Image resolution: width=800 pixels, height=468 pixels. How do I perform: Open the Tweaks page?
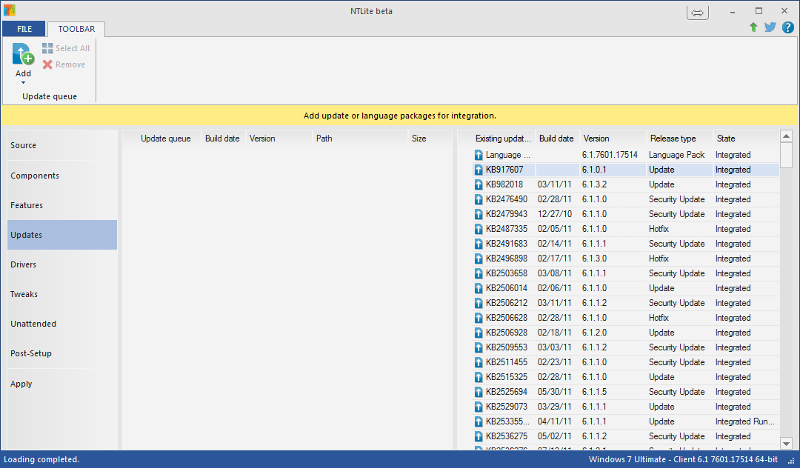point(62,294)
